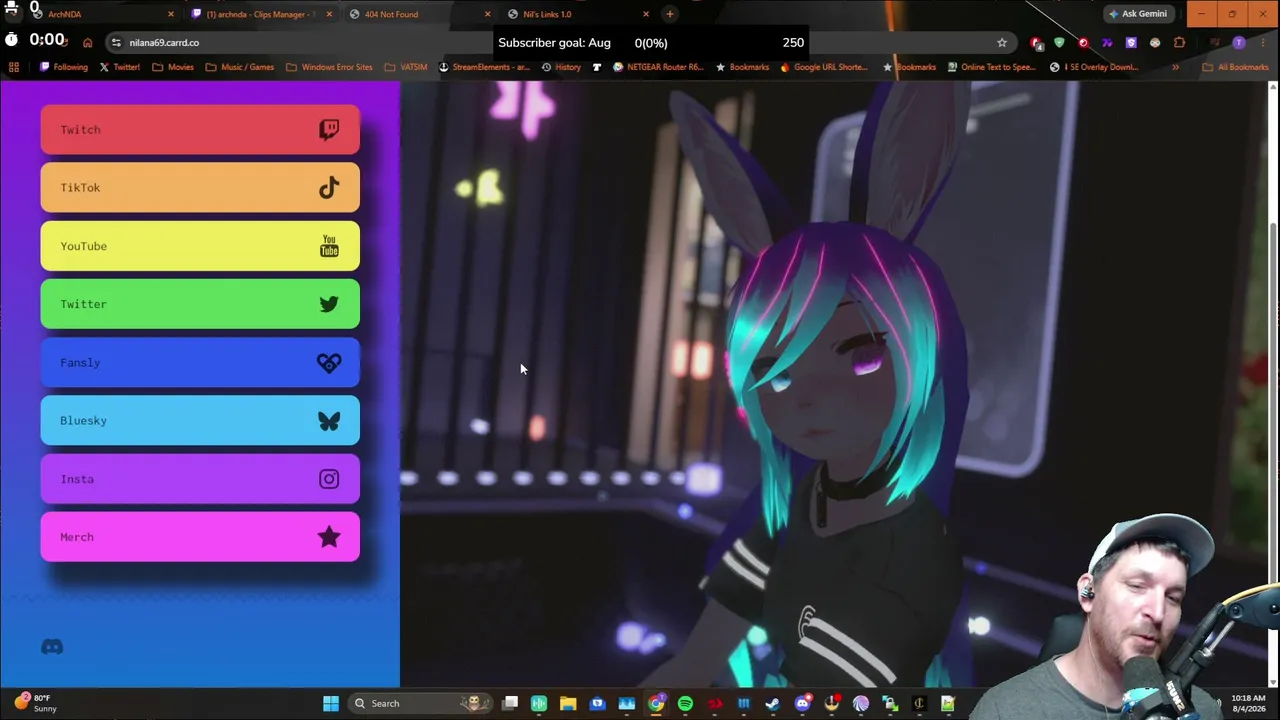Switch to the Clips Manager tab
Screen dimensions: 1280x720
260,14
